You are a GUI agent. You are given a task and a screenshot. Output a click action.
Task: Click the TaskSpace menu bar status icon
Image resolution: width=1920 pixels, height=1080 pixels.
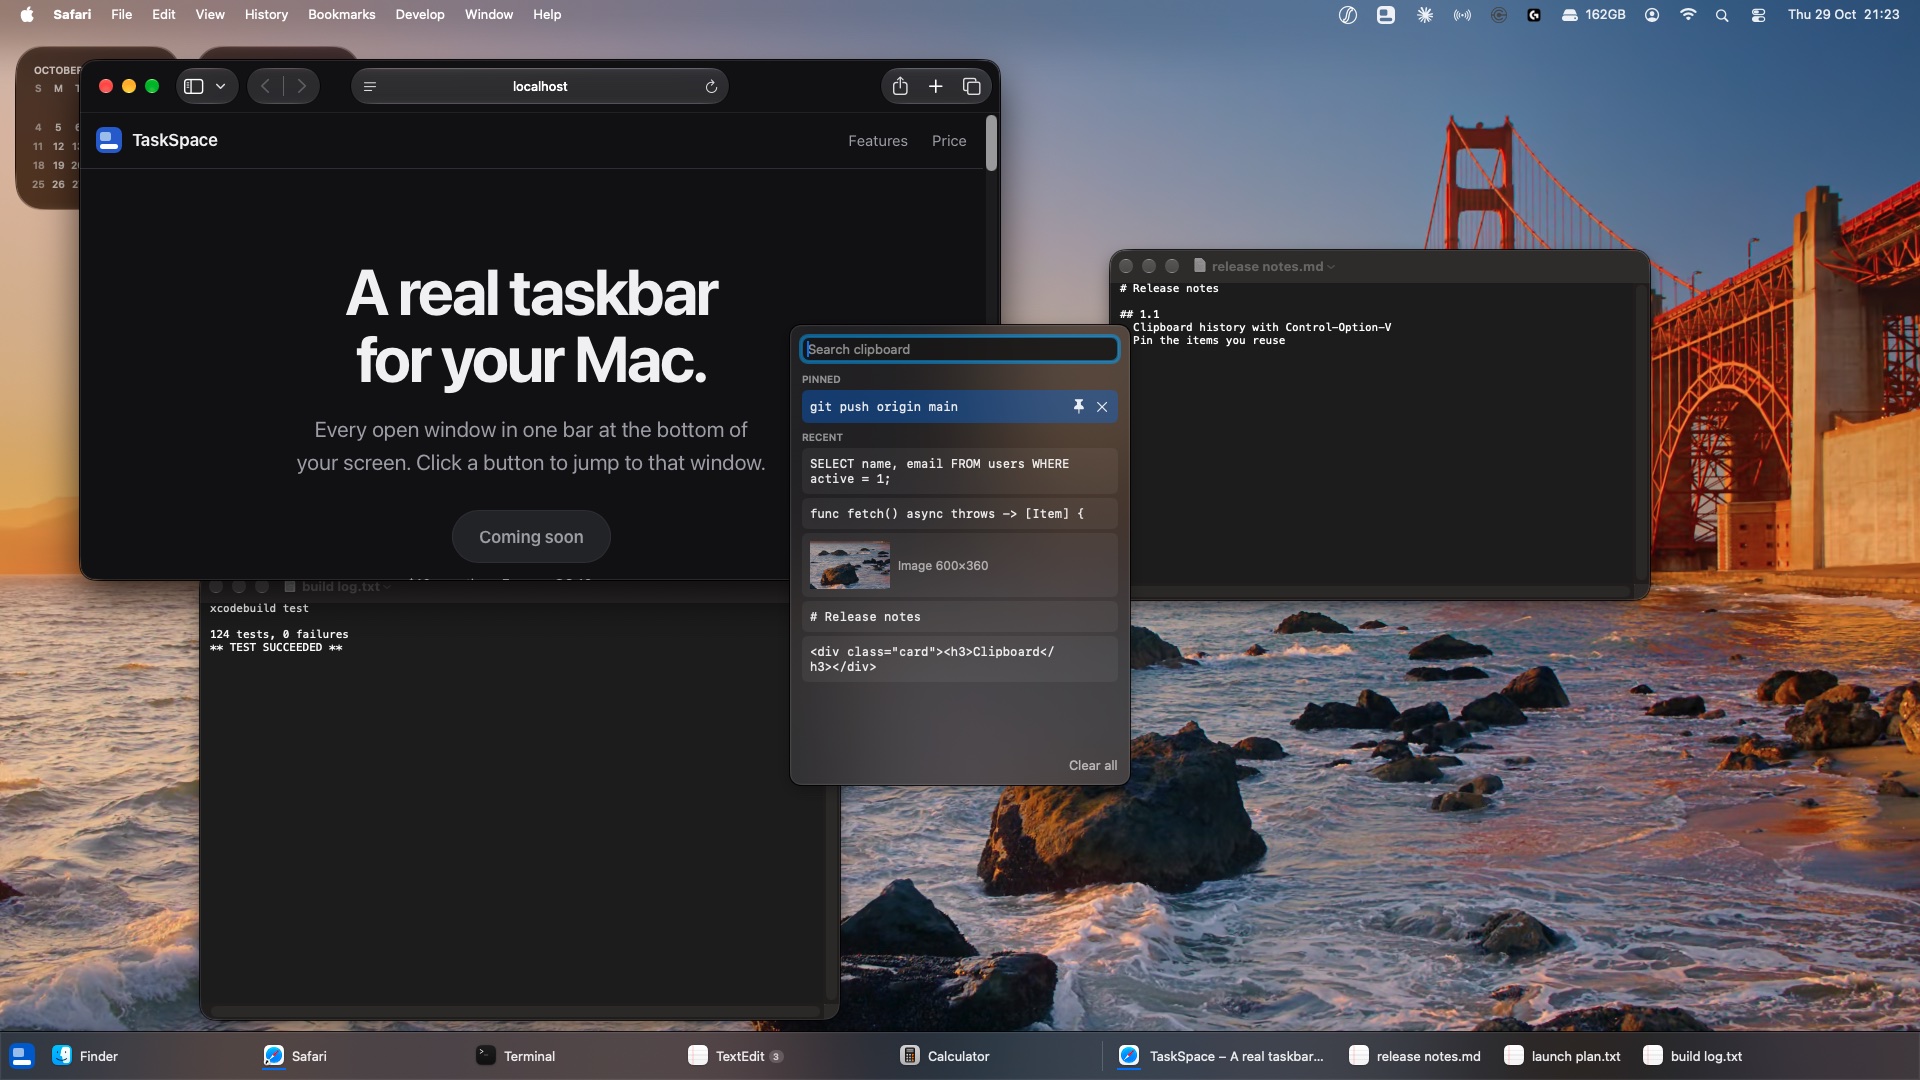(1386, 15)
